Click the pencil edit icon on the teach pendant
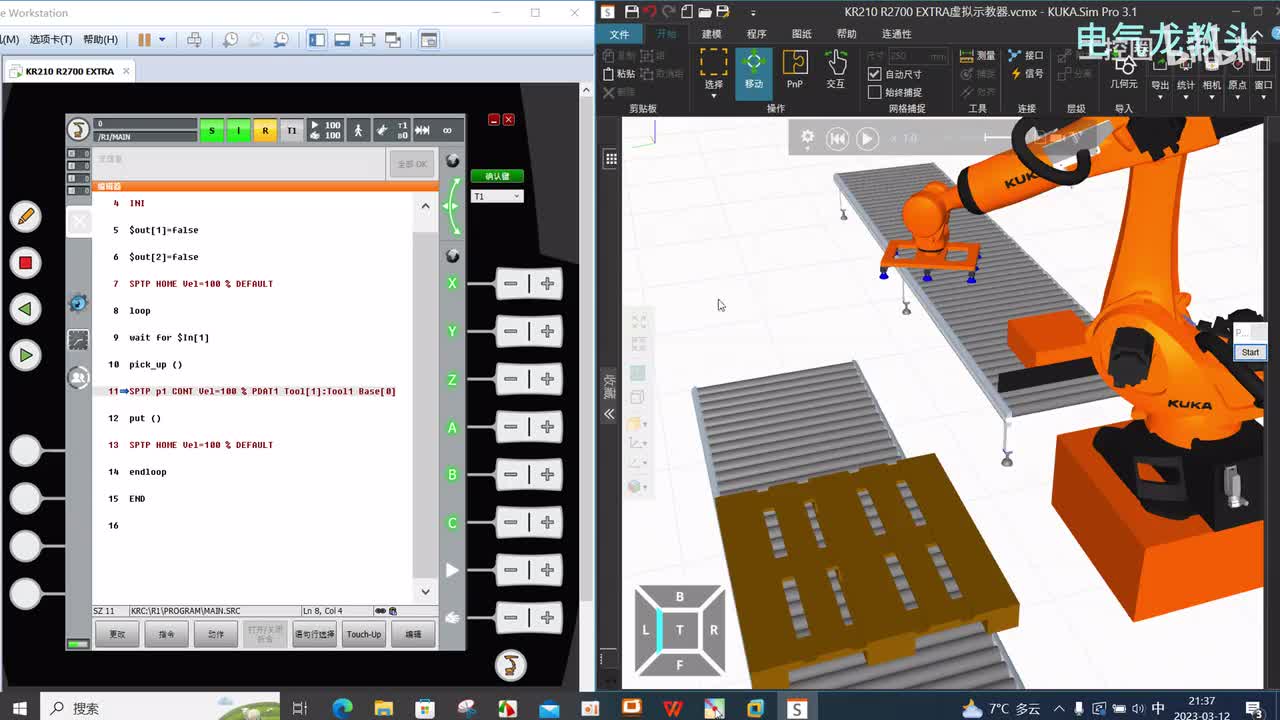Image resolution: width=1280 pixels, height=720 pixels. (25, 216)
